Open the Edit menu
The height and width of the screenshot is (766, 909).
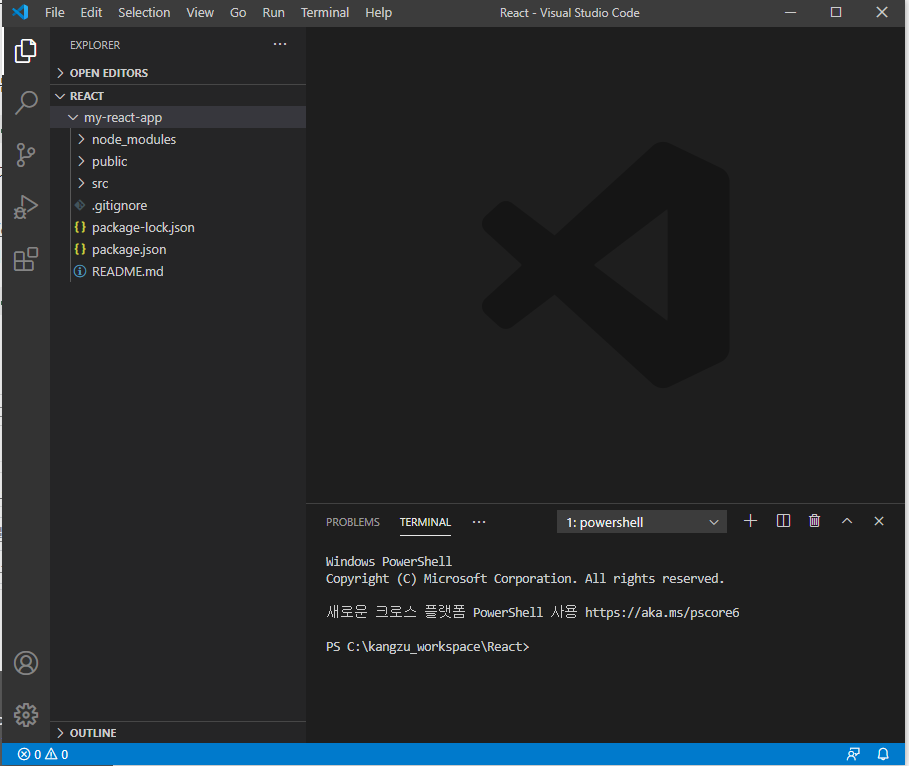tap(91, 12)
